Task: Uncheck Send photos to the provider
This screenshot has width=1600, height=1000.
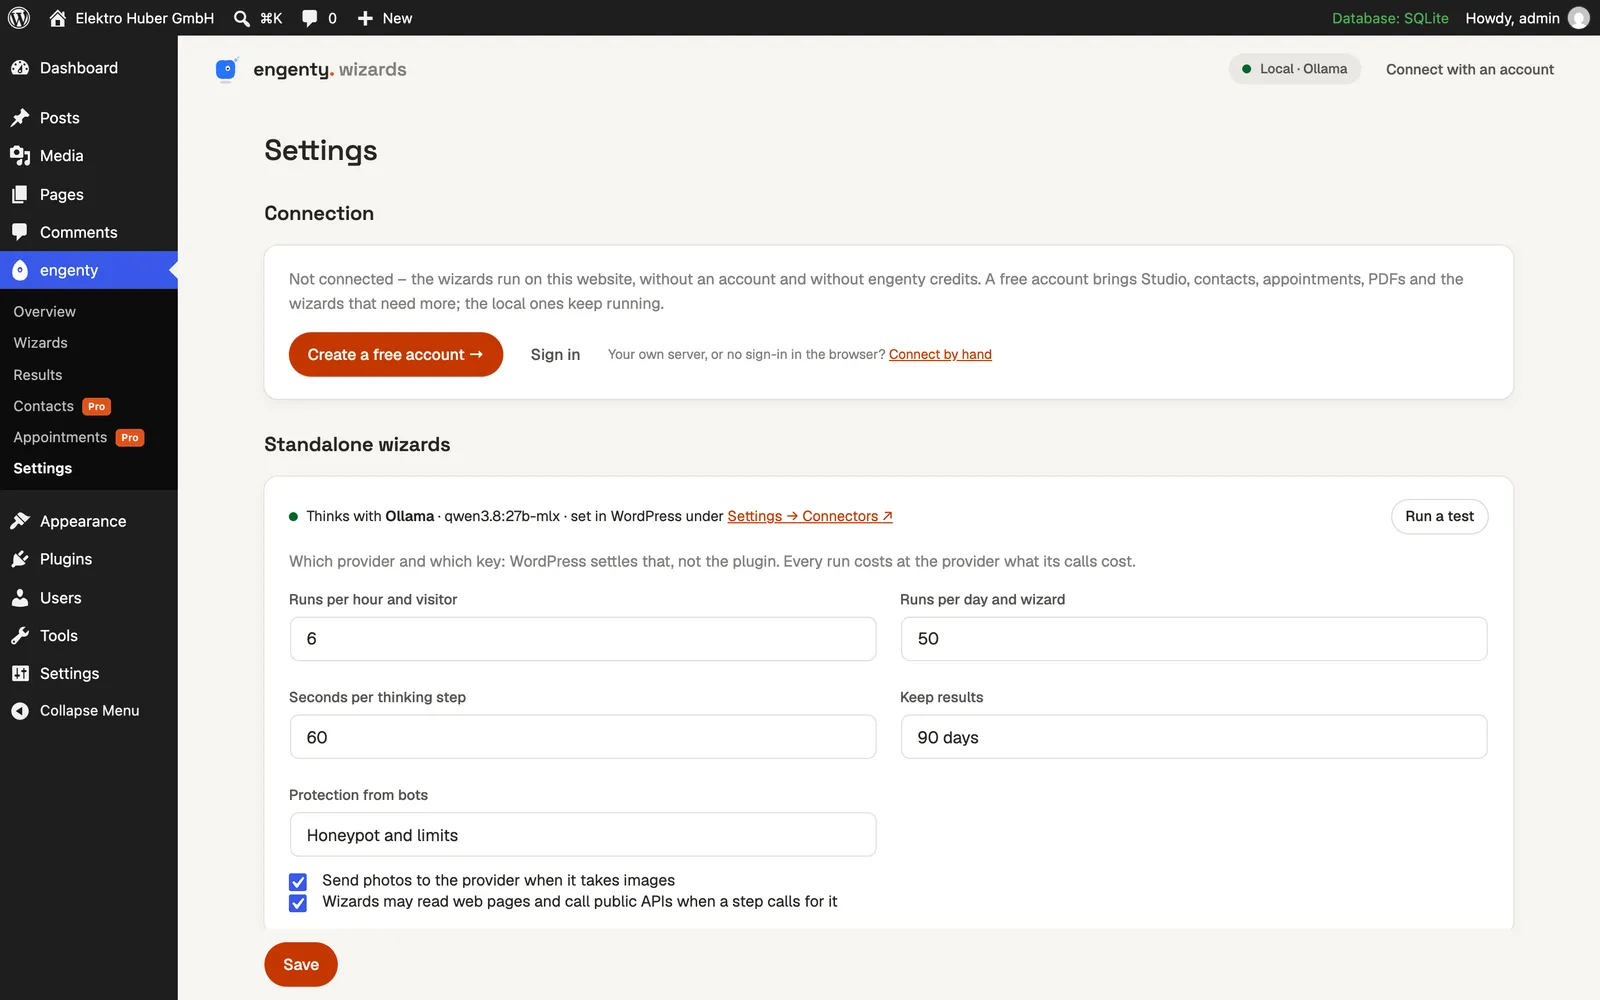Action: pos(298,882)
